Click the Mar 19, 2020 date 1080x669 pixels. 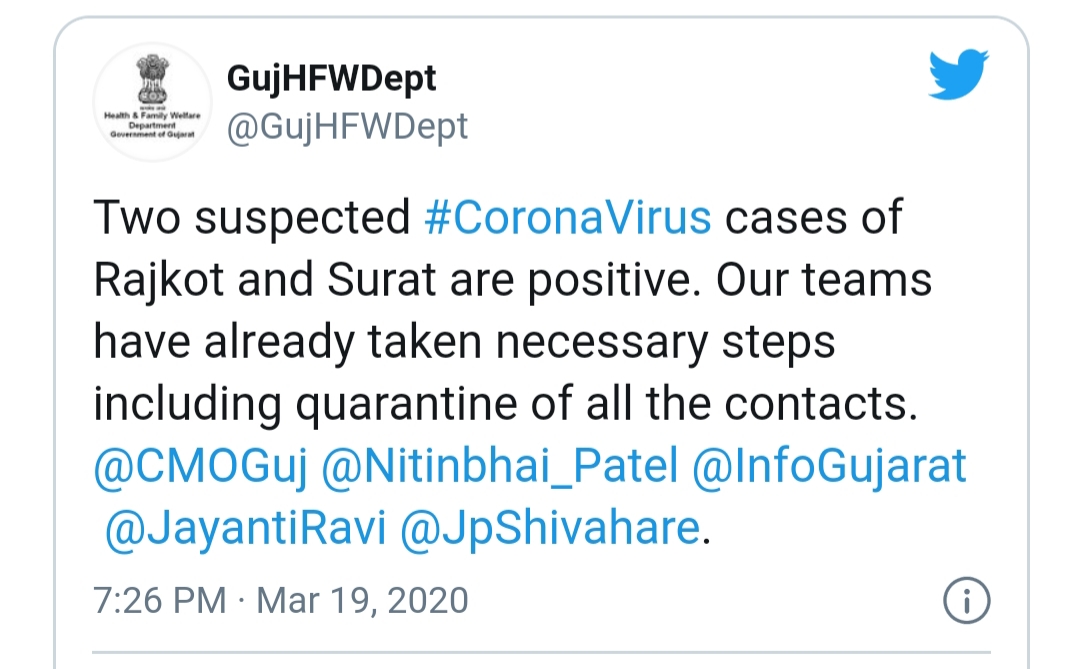362,600
